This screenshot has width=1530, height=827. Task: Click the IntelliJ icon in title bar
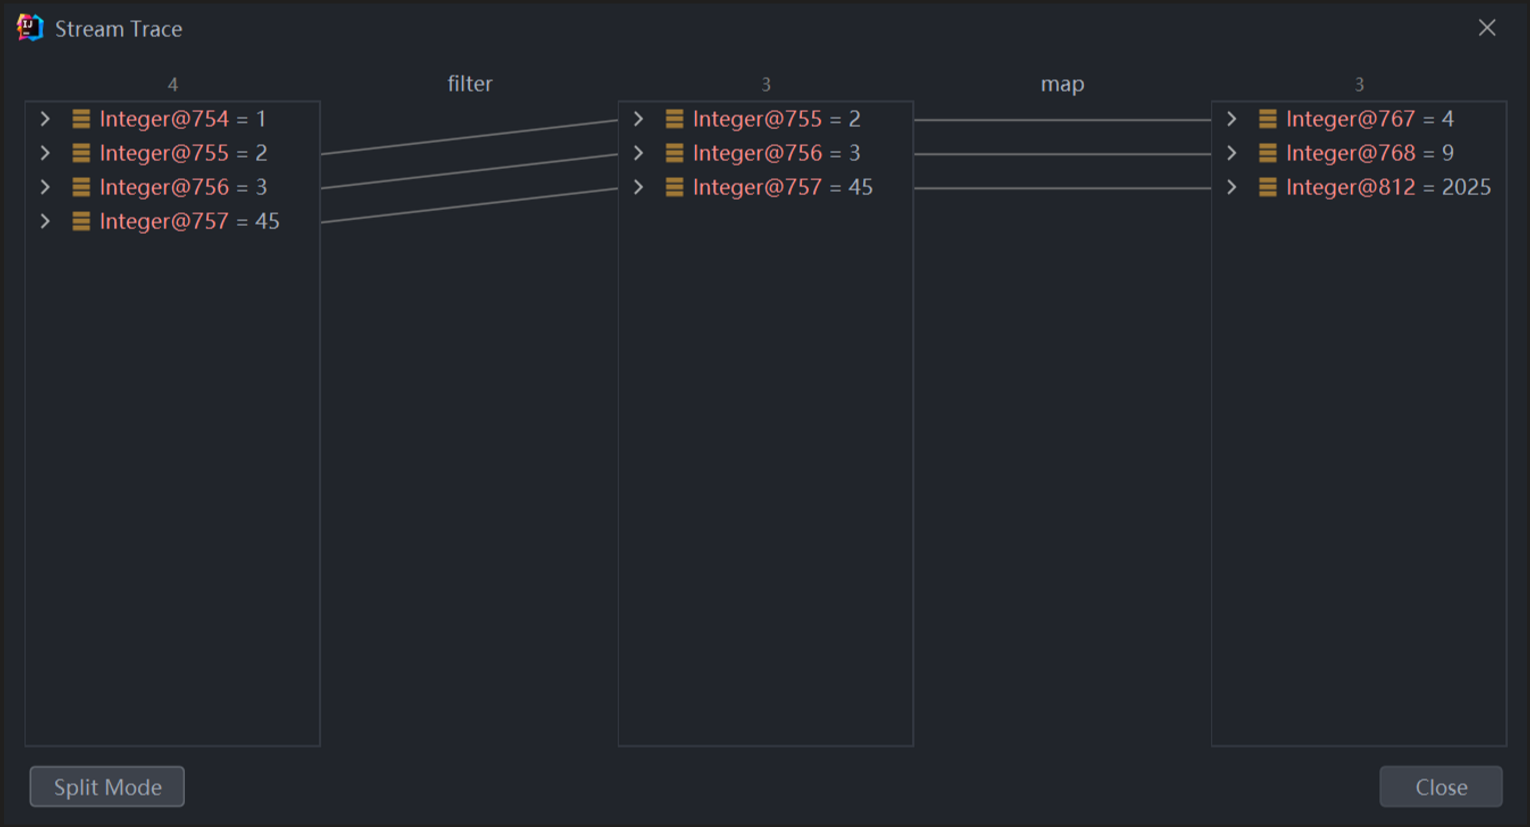[x=30, y=28]
